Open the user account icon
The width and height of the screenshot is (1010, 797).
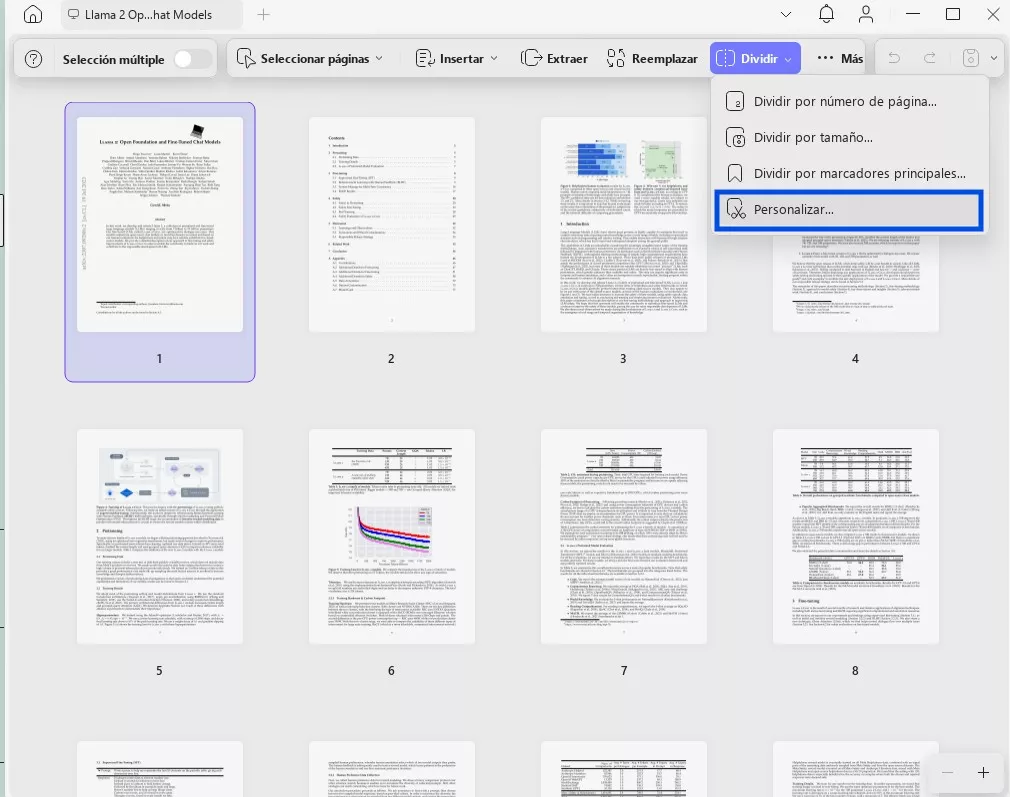tap(866, 14)
